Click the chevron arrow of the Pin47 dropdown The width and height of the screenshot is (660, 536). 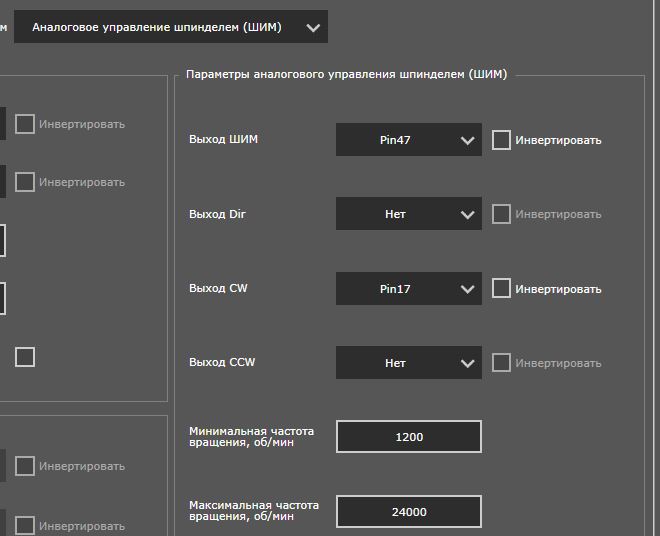(467, 141)
